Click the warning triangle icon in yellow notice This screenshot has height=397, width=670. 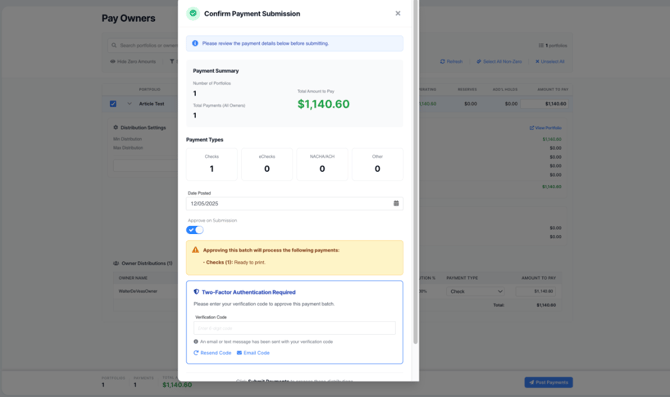tap(195, 250)
